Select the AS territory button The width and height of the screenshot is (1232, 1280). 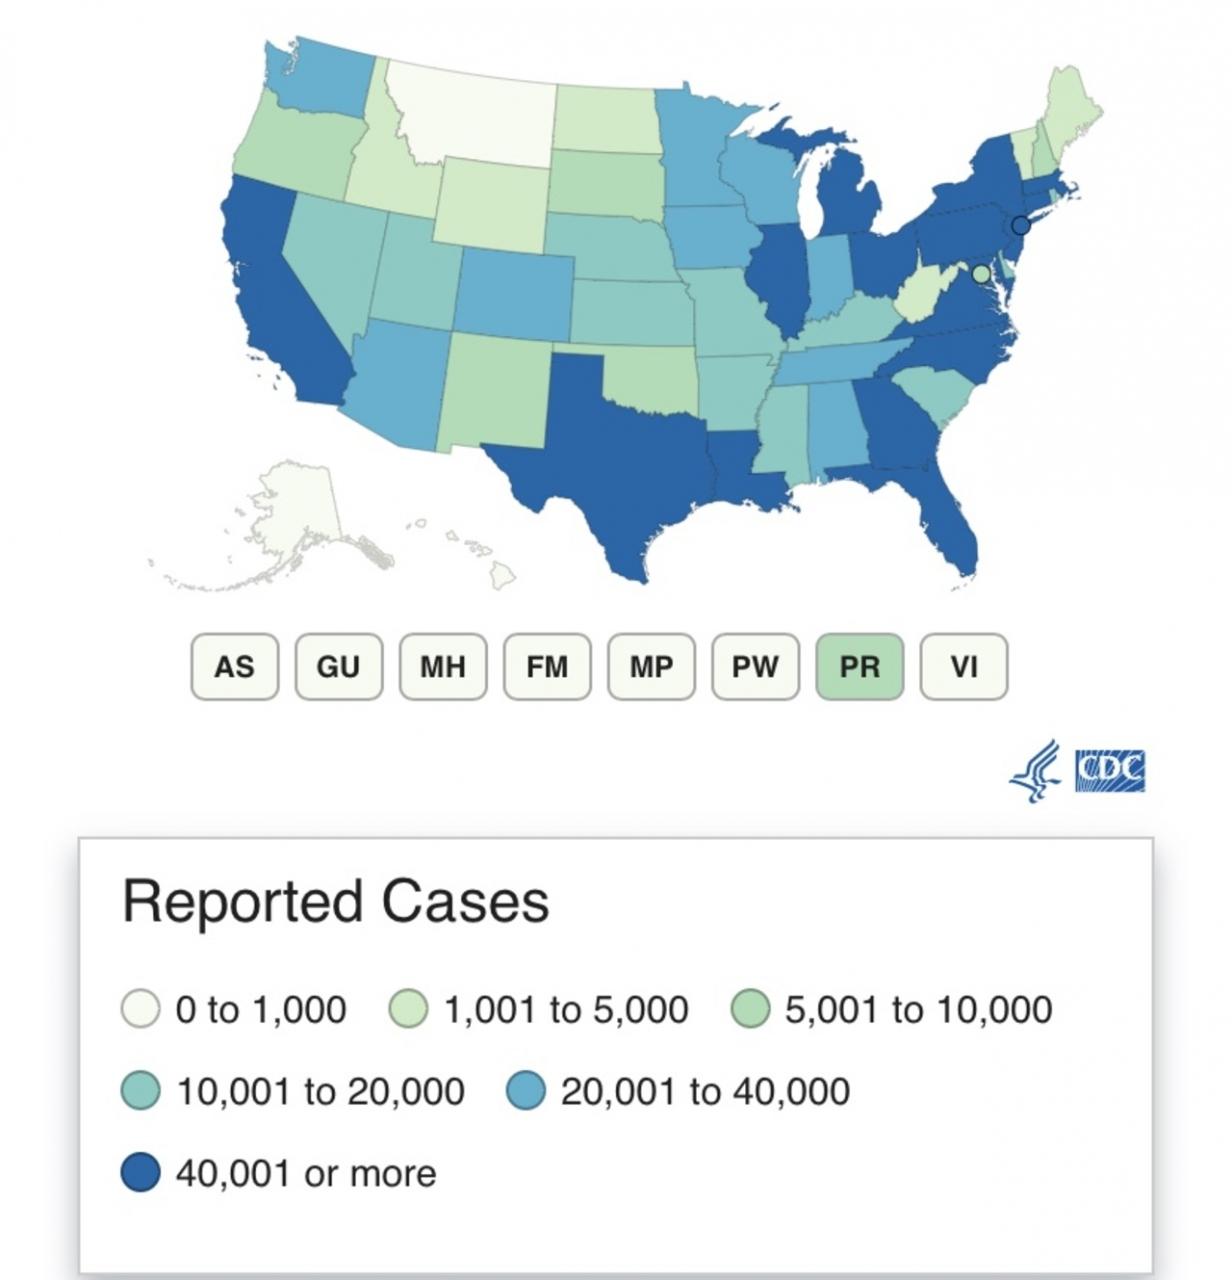click(235, 667)
